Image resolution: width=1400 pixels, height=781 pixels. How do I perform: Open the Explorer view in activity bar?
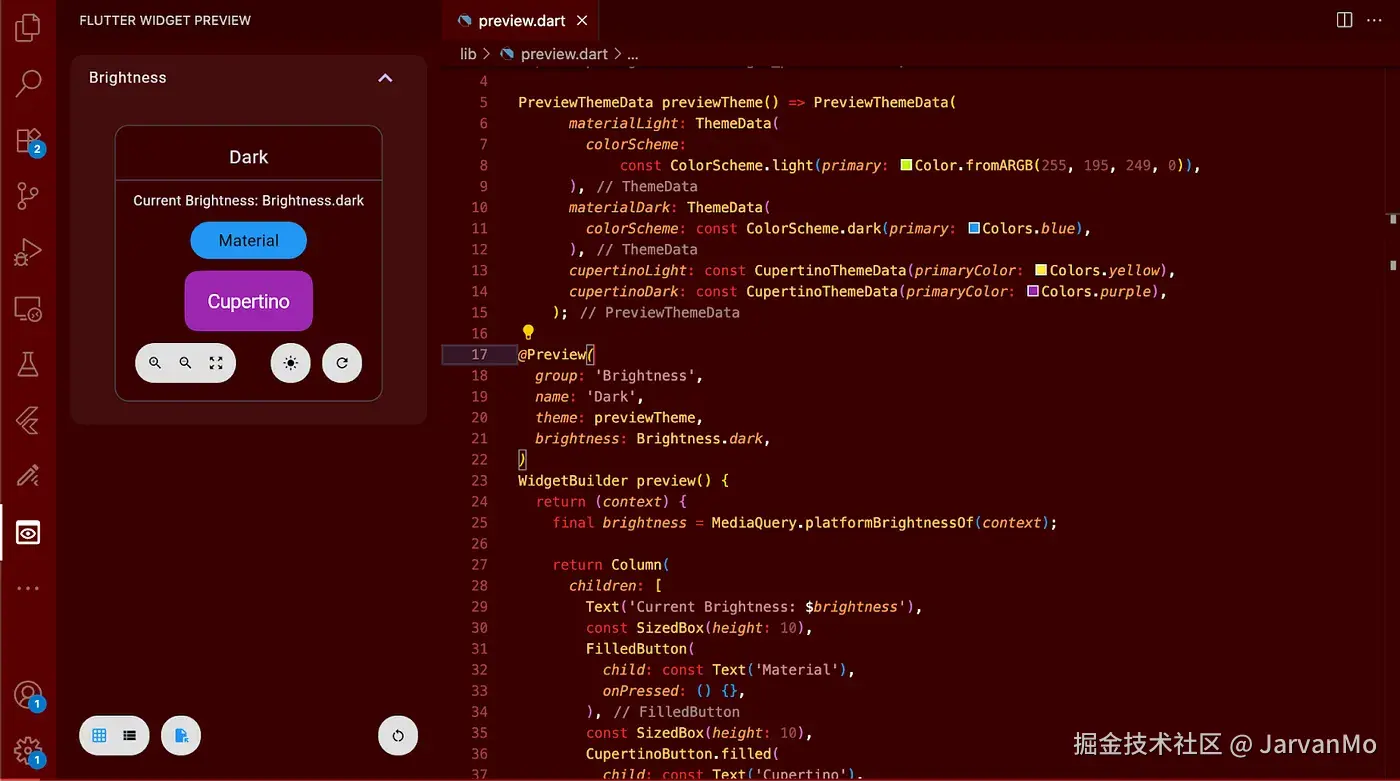click(28, 27)
